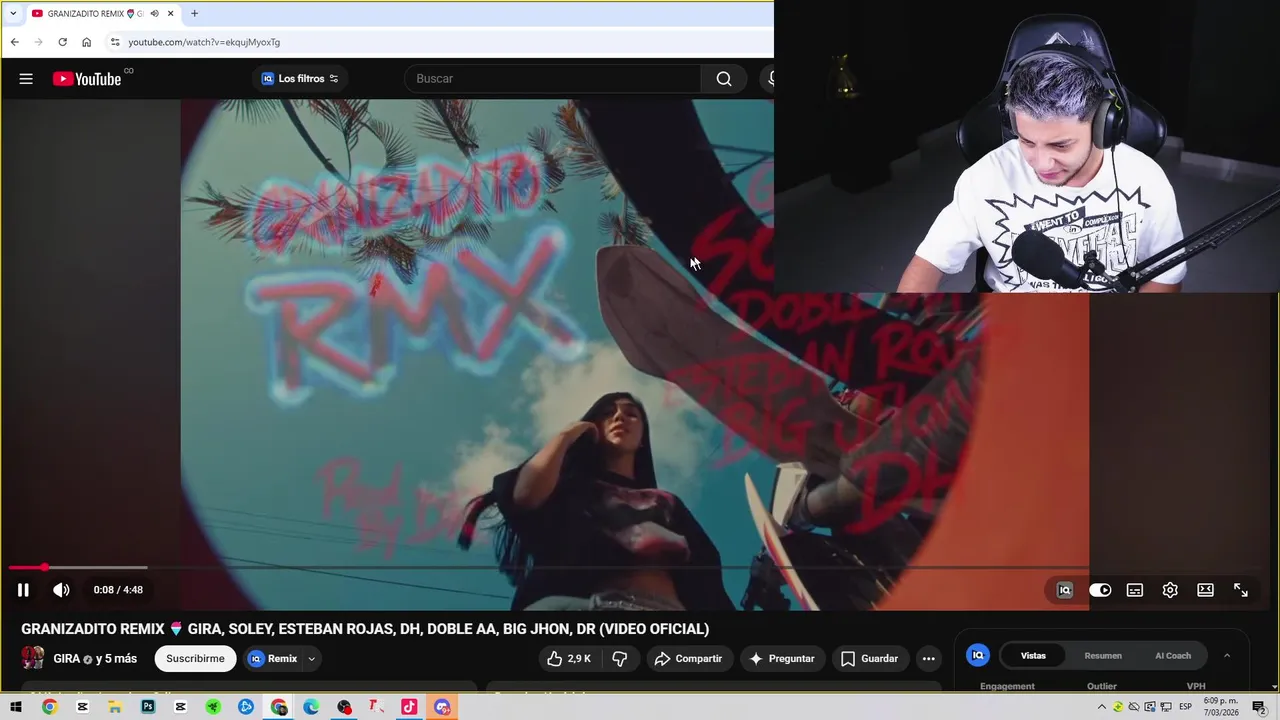
Task: Click the VPH metric label
Action: (x=1196, y=686)
